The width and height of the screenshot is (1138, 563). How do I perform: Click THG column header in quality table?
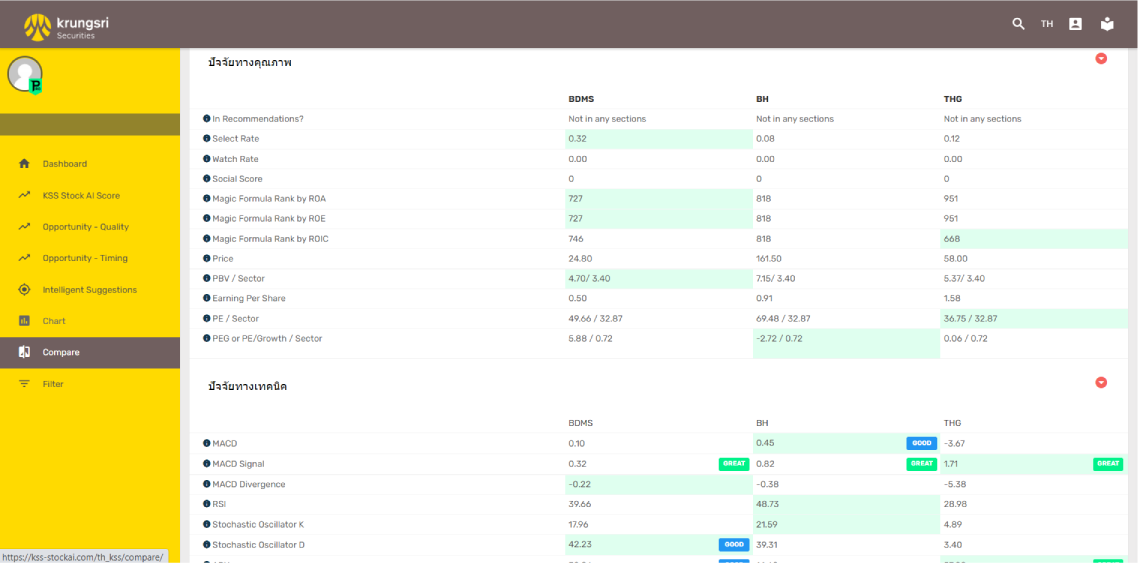pos(952,99)
